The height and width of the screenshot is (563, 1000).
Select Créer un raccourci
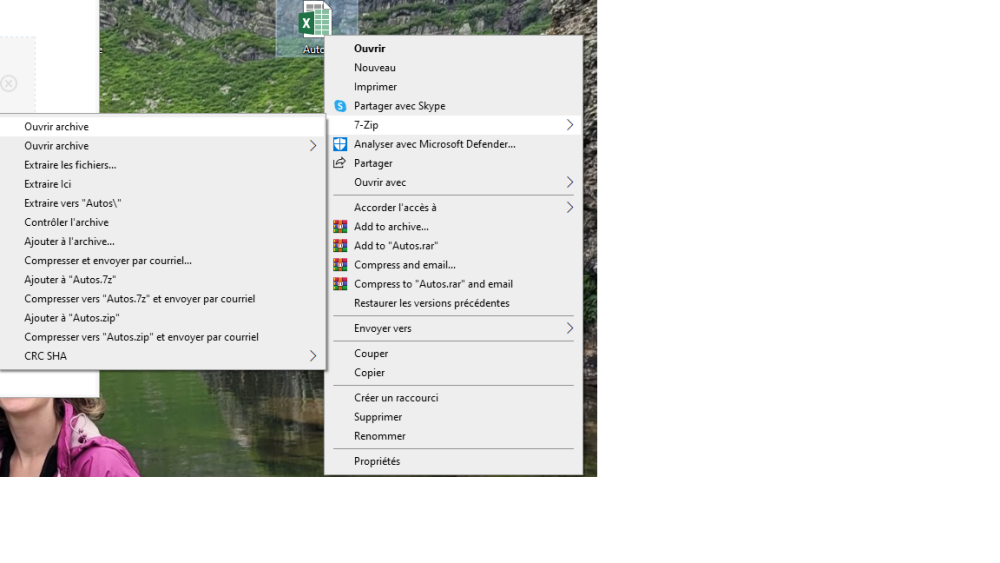point(396,398)
